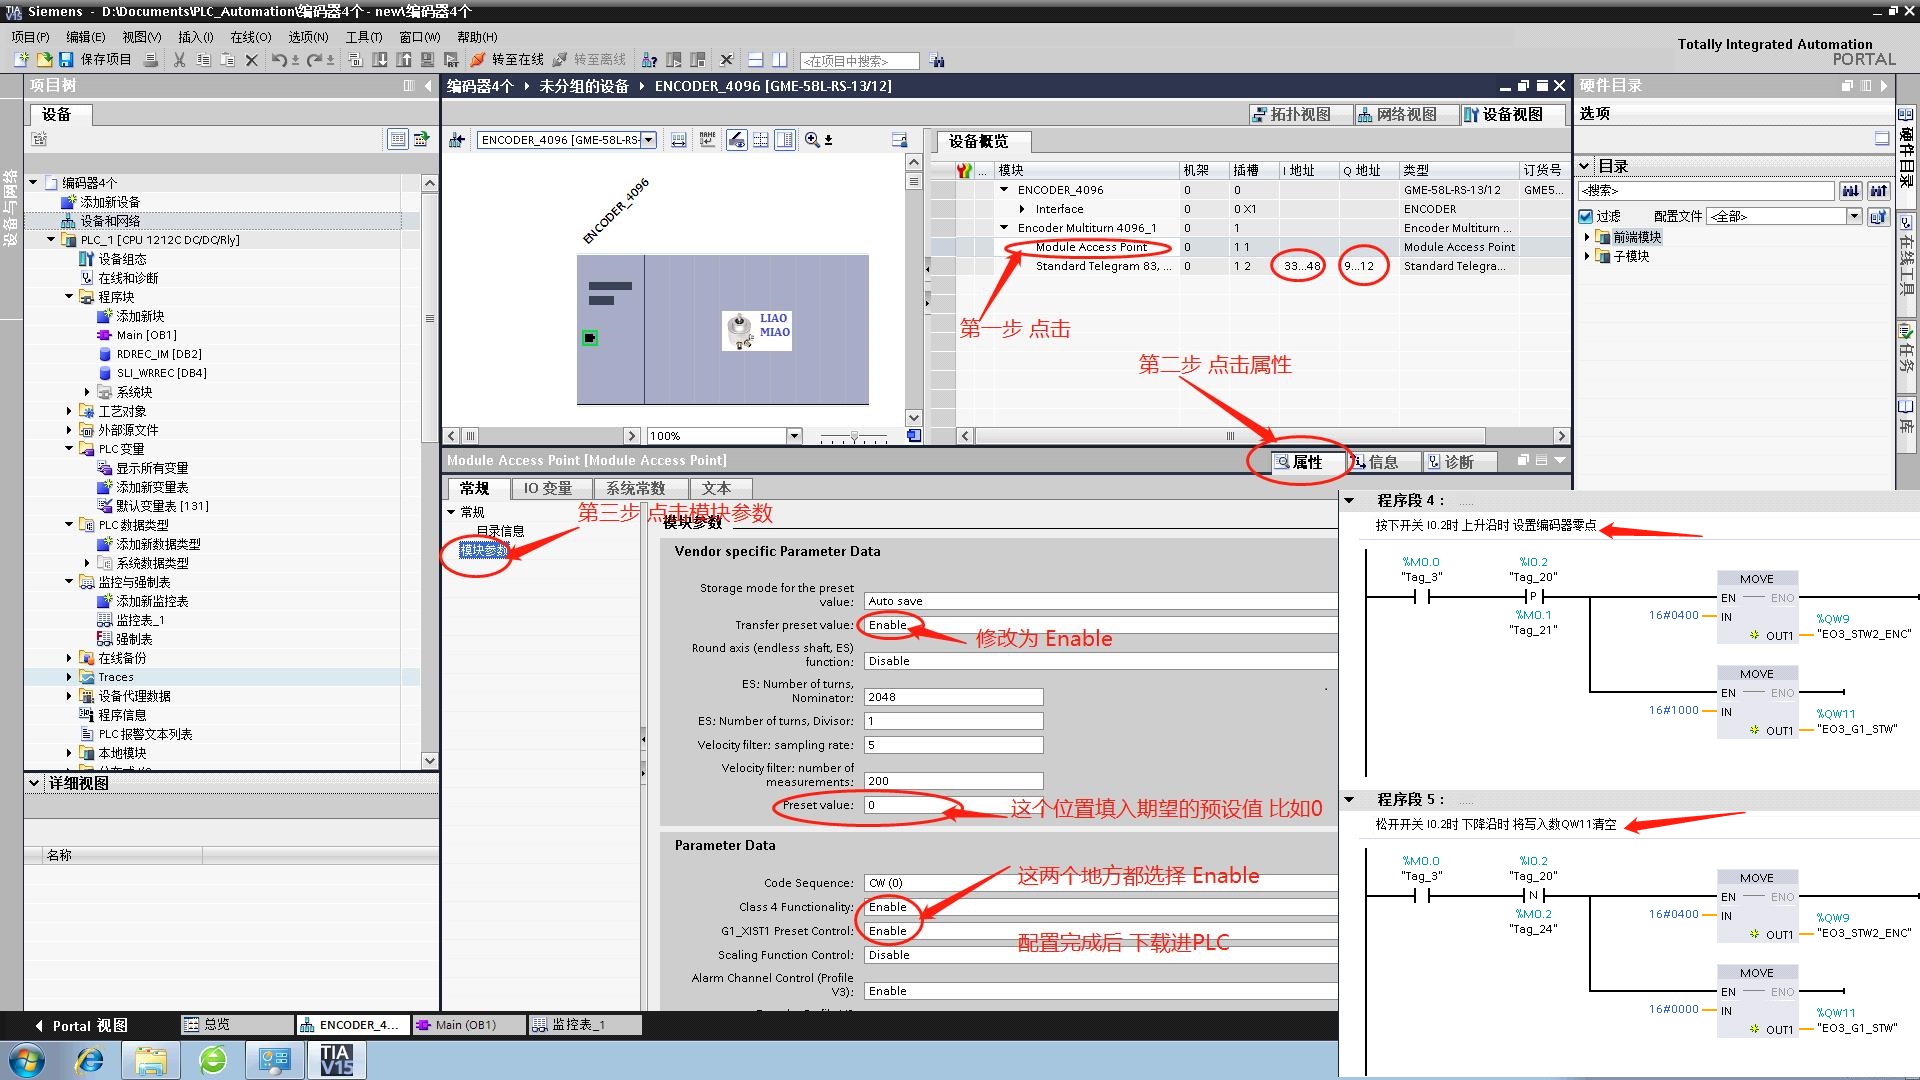Click the 保存项目 save project button
The image size is (1920, 1080).
(95, 60)
